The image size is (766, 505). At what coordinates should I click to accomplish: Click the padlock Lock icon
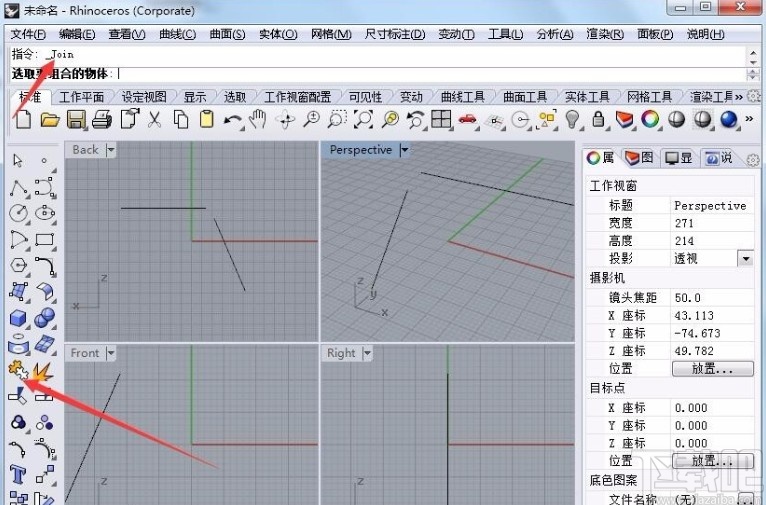[x=598, y=119]
